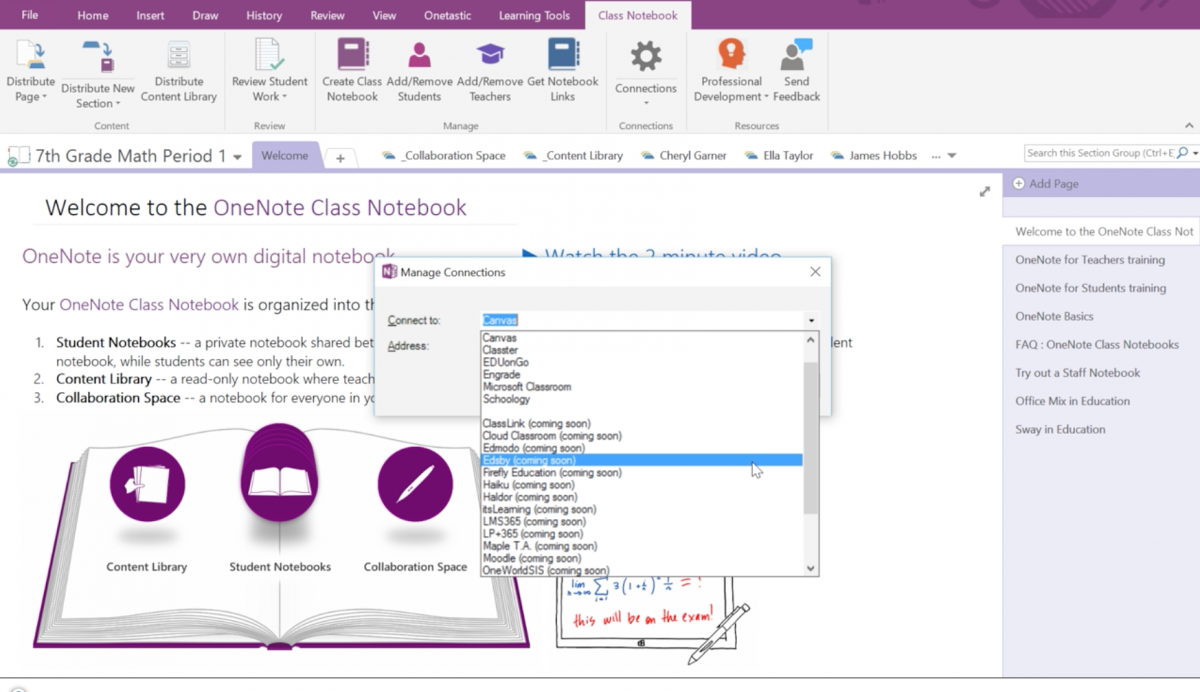This screenshot has width=1200, height=692.
Task: Open Sway in Education page
Action: coord(1060,430)
